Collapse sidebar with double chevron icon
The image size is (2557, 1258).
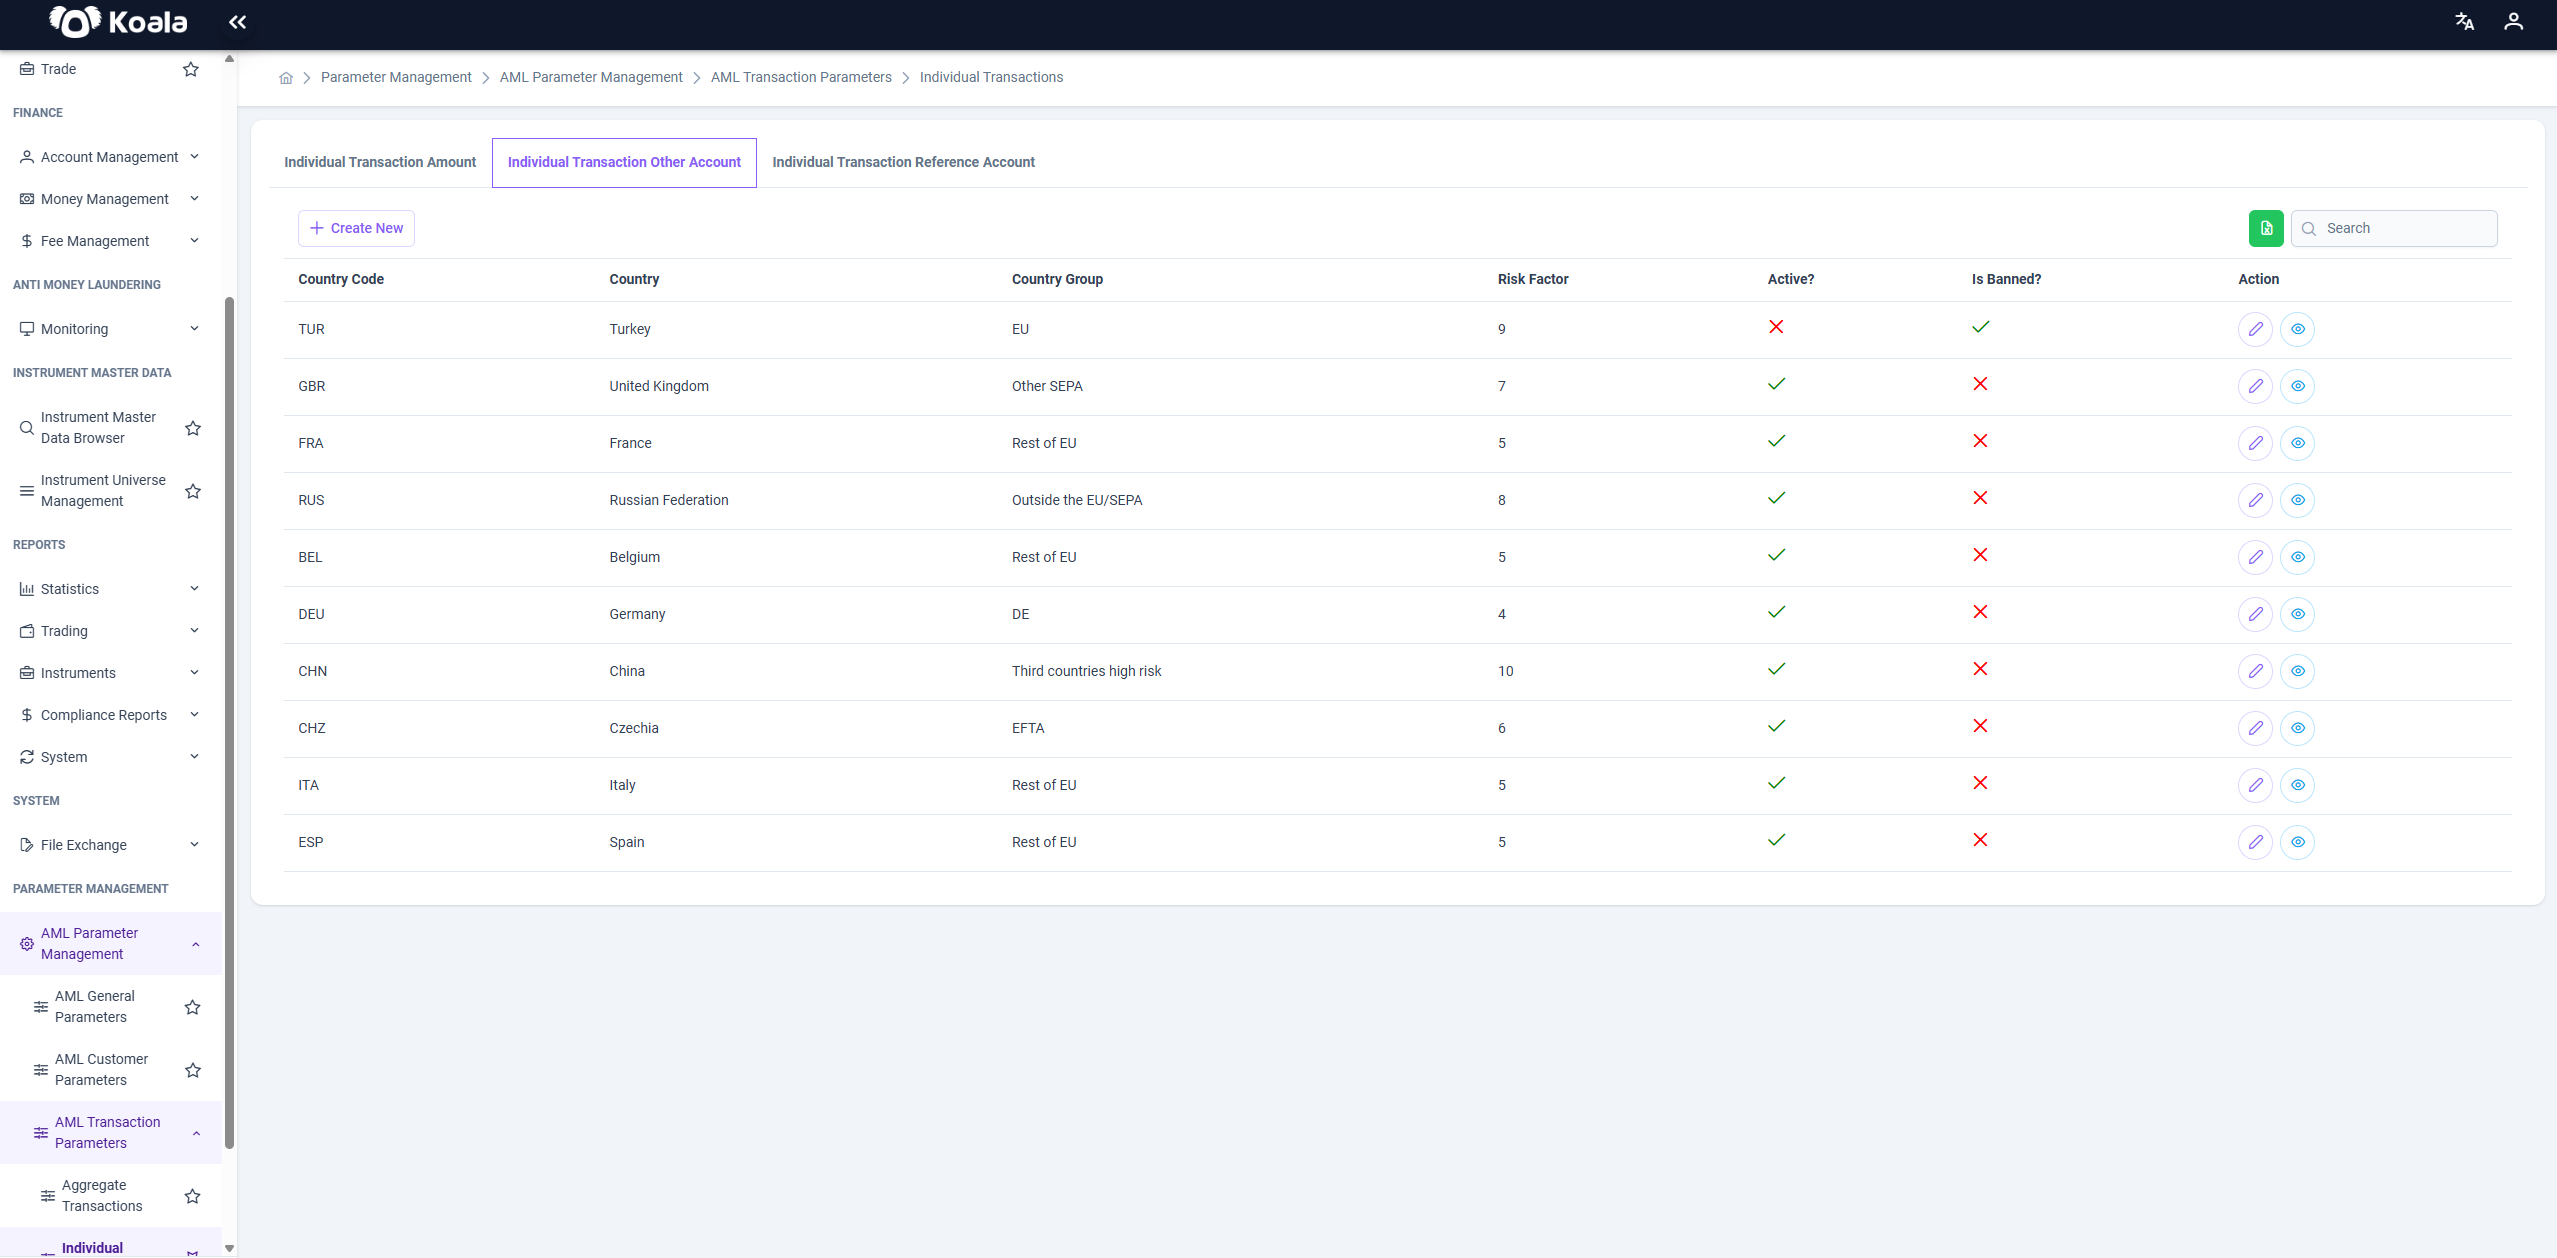point(237,22)
